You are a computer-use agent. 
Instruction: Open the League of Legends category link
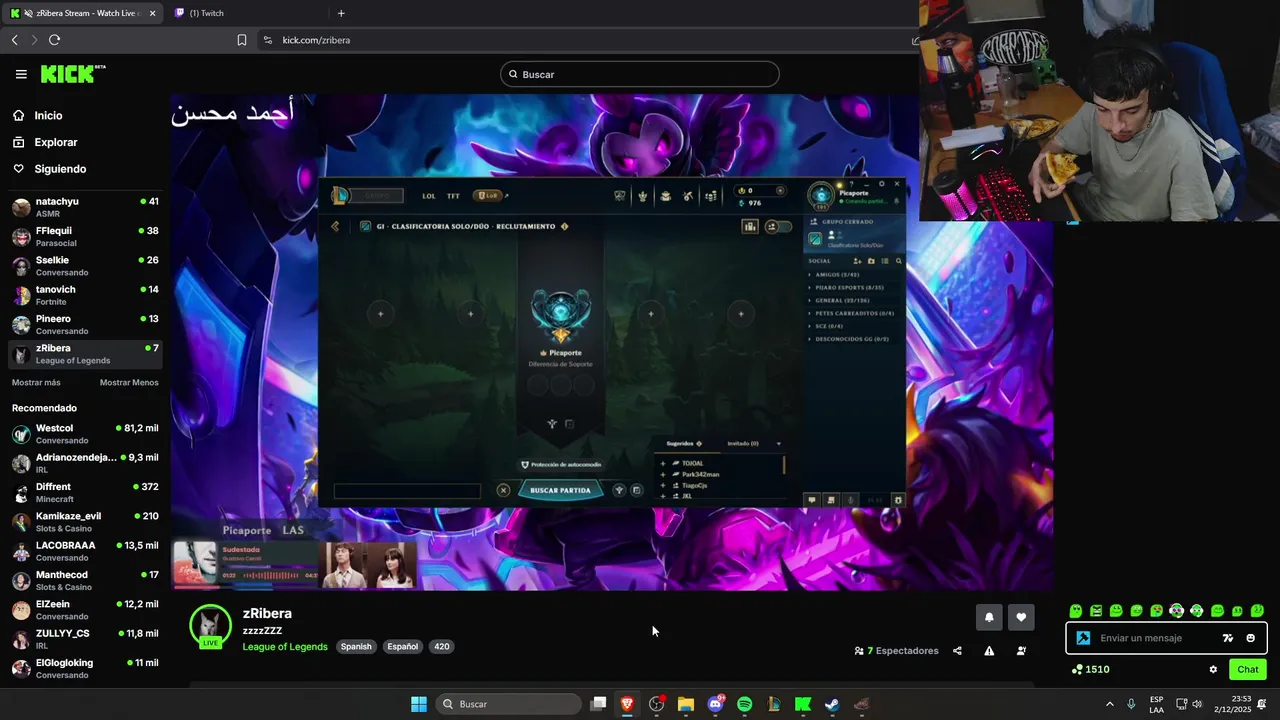point(285,647)
